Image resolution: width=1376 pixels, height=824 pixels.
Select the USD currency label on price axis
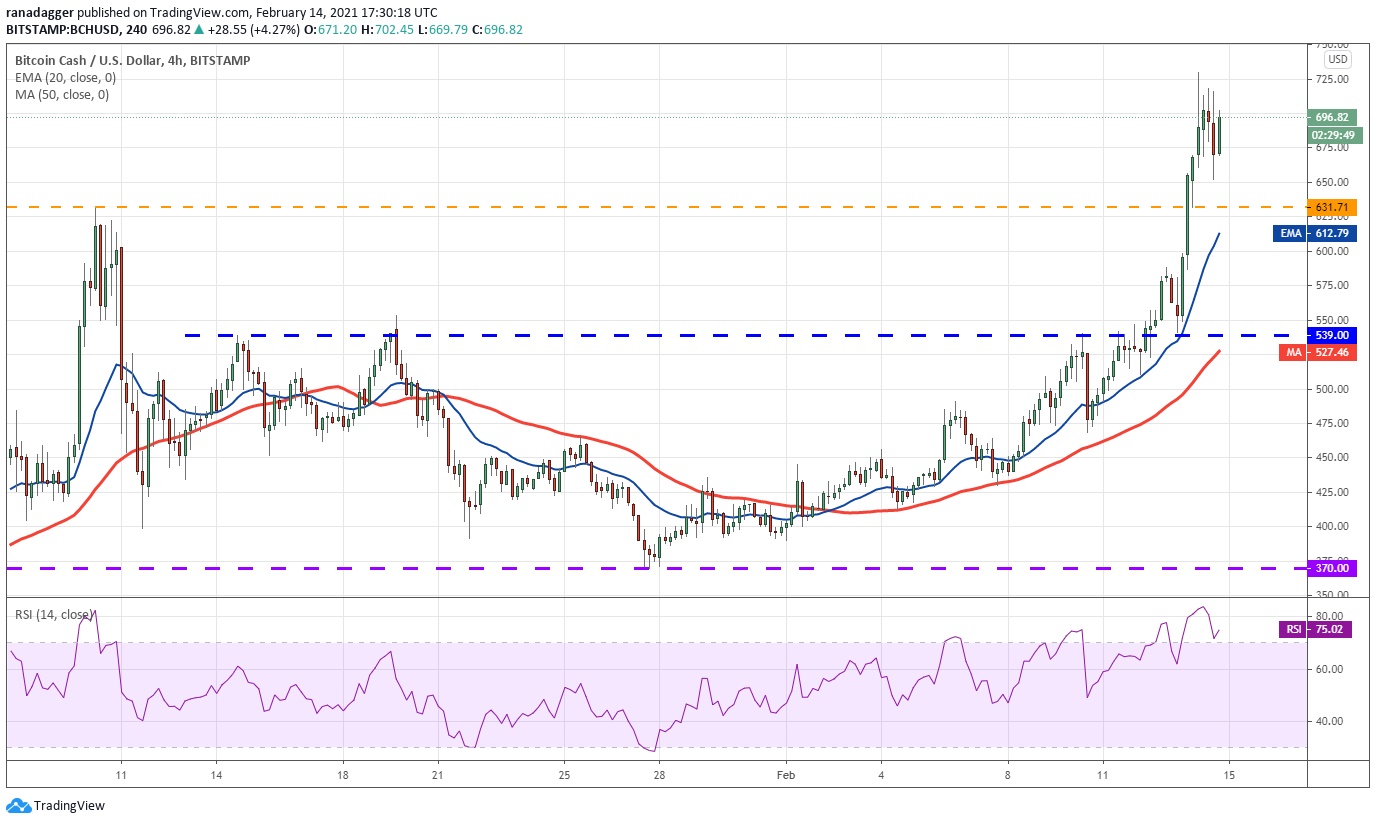coord(1338,59)
